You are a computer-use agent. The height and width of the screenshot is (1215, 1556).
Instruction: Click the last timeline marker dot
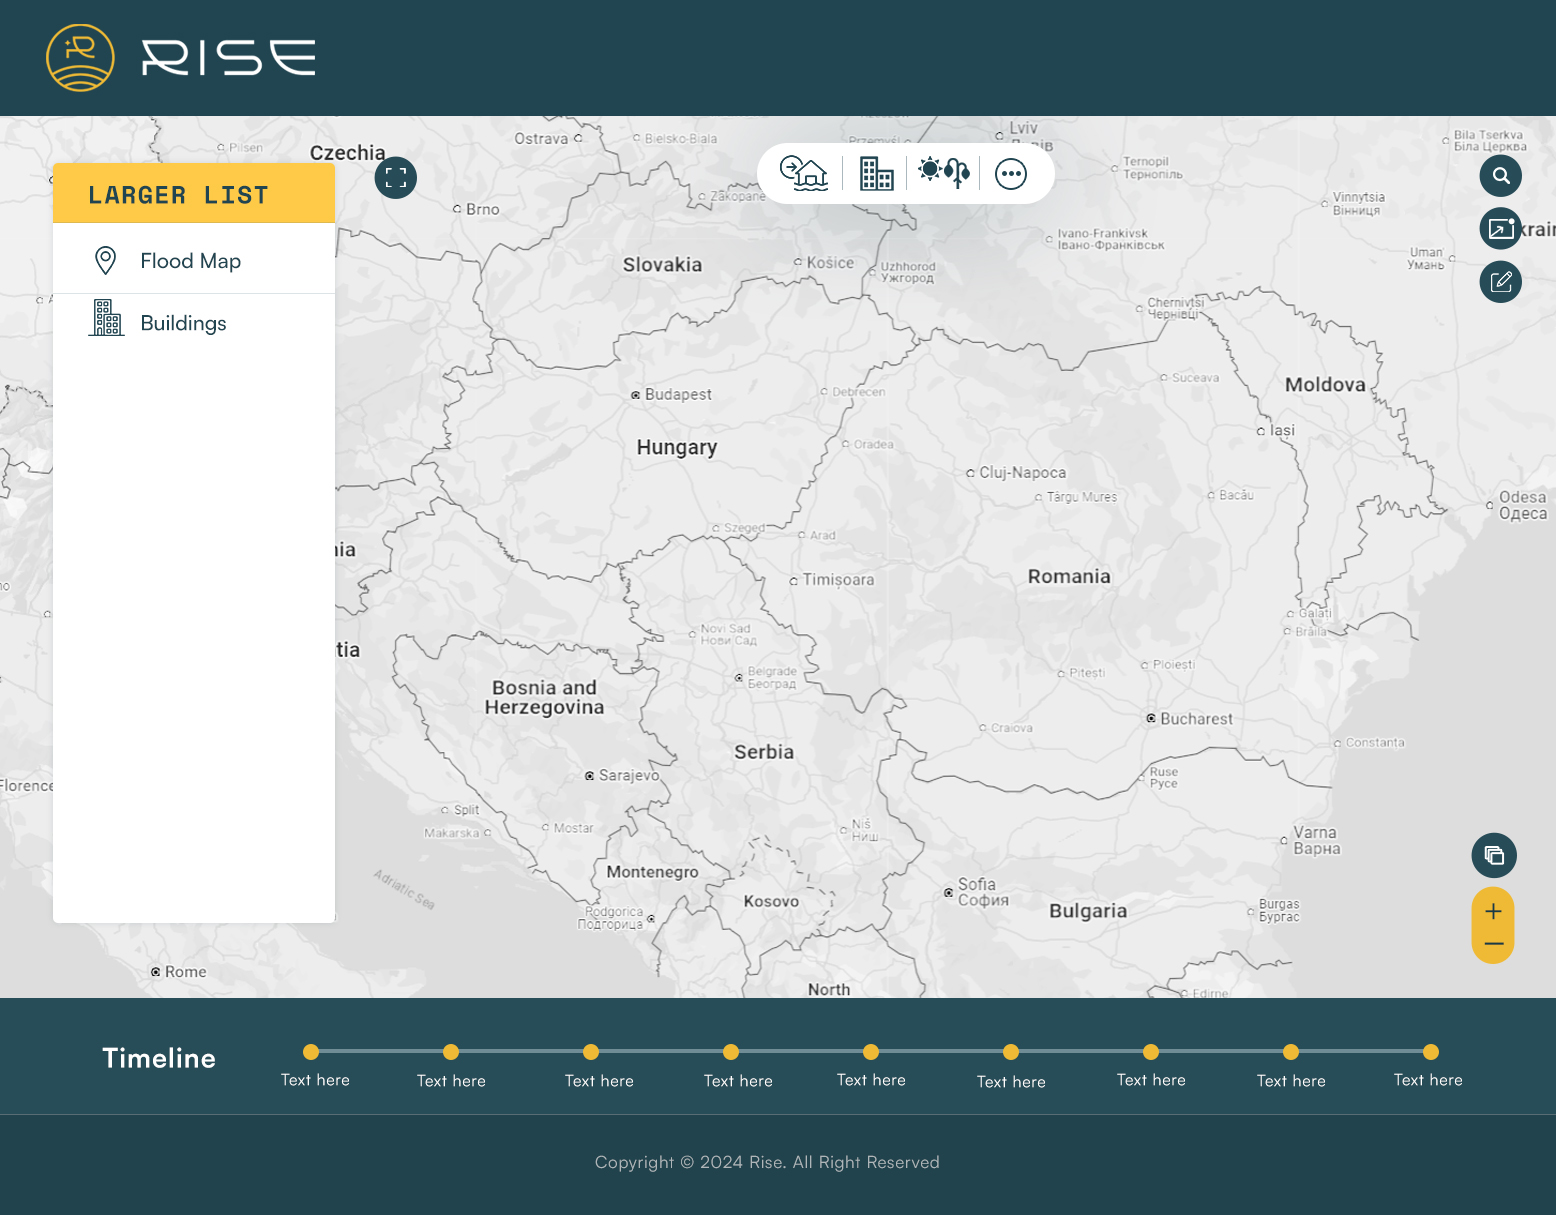[1431, 1052]
